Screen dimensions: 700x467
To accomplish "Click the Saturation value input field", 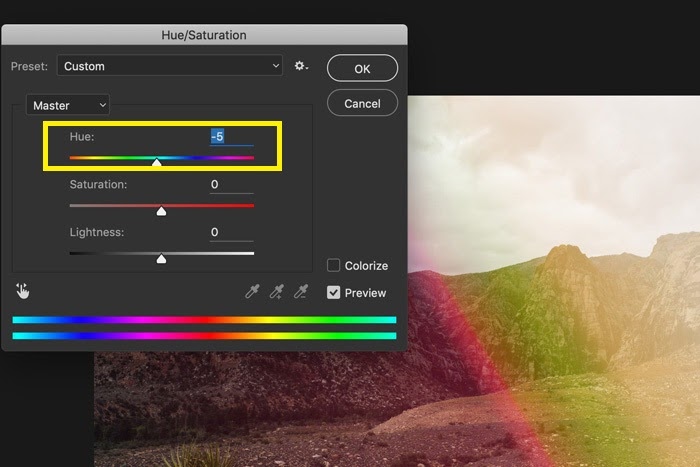I will pyautogui.click(x=230, y=184).
